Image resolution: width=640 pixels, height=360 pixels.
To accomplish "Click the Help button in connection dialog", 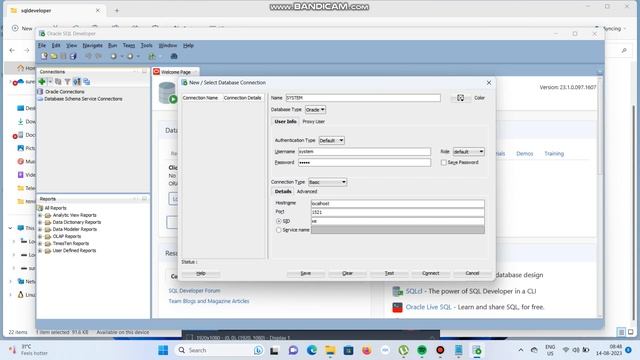I will click(201, 273).
